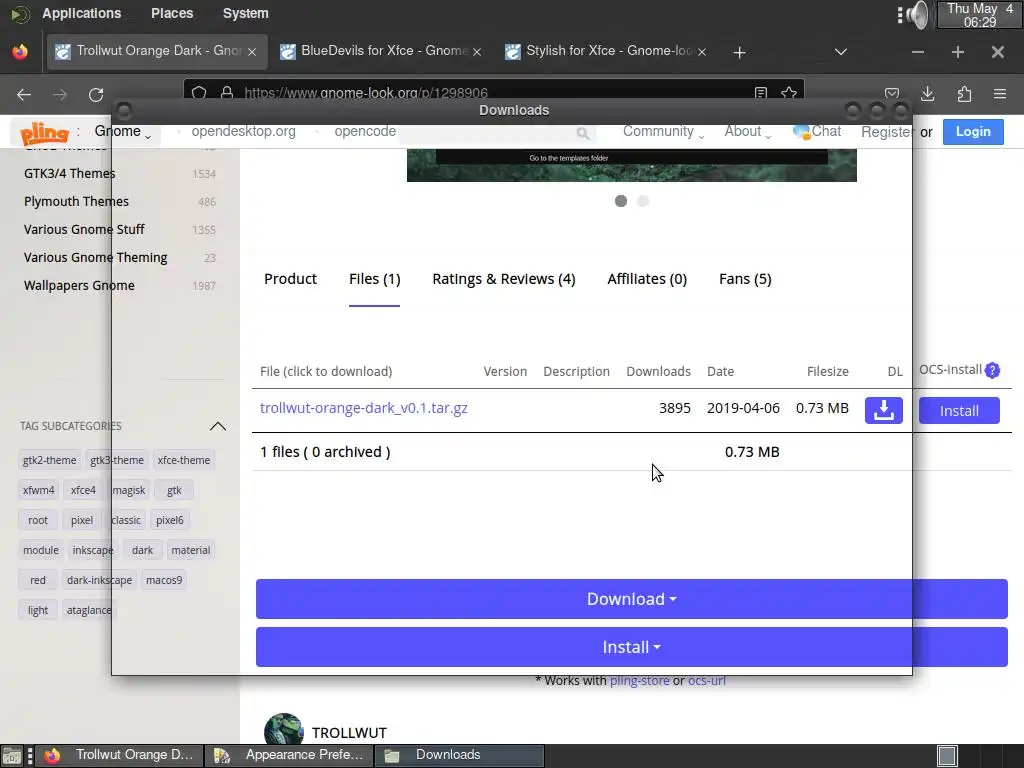The image size is (1024, 768).
Task: Open the opencode link
Action: [x=365, y=131]
